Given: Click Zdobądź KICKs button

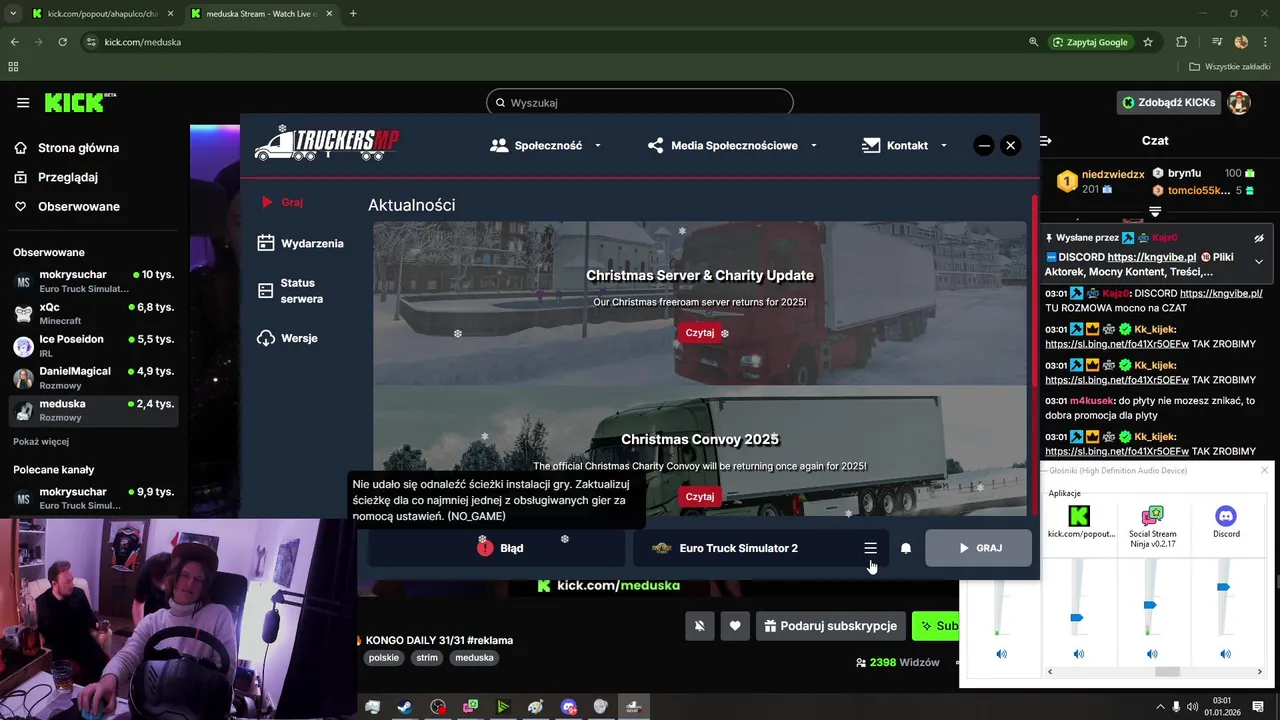Looking at the screenshot, I should click(1169, 102).
